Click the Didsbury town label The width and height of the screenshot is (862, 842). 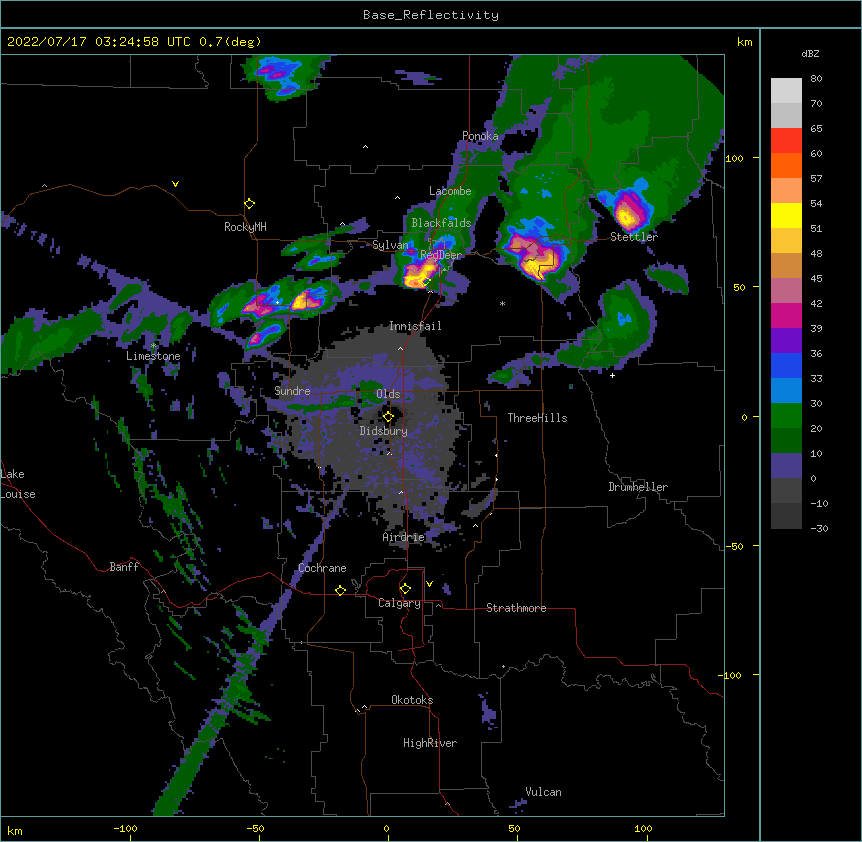pyautogui.click(x=383, y=431)
